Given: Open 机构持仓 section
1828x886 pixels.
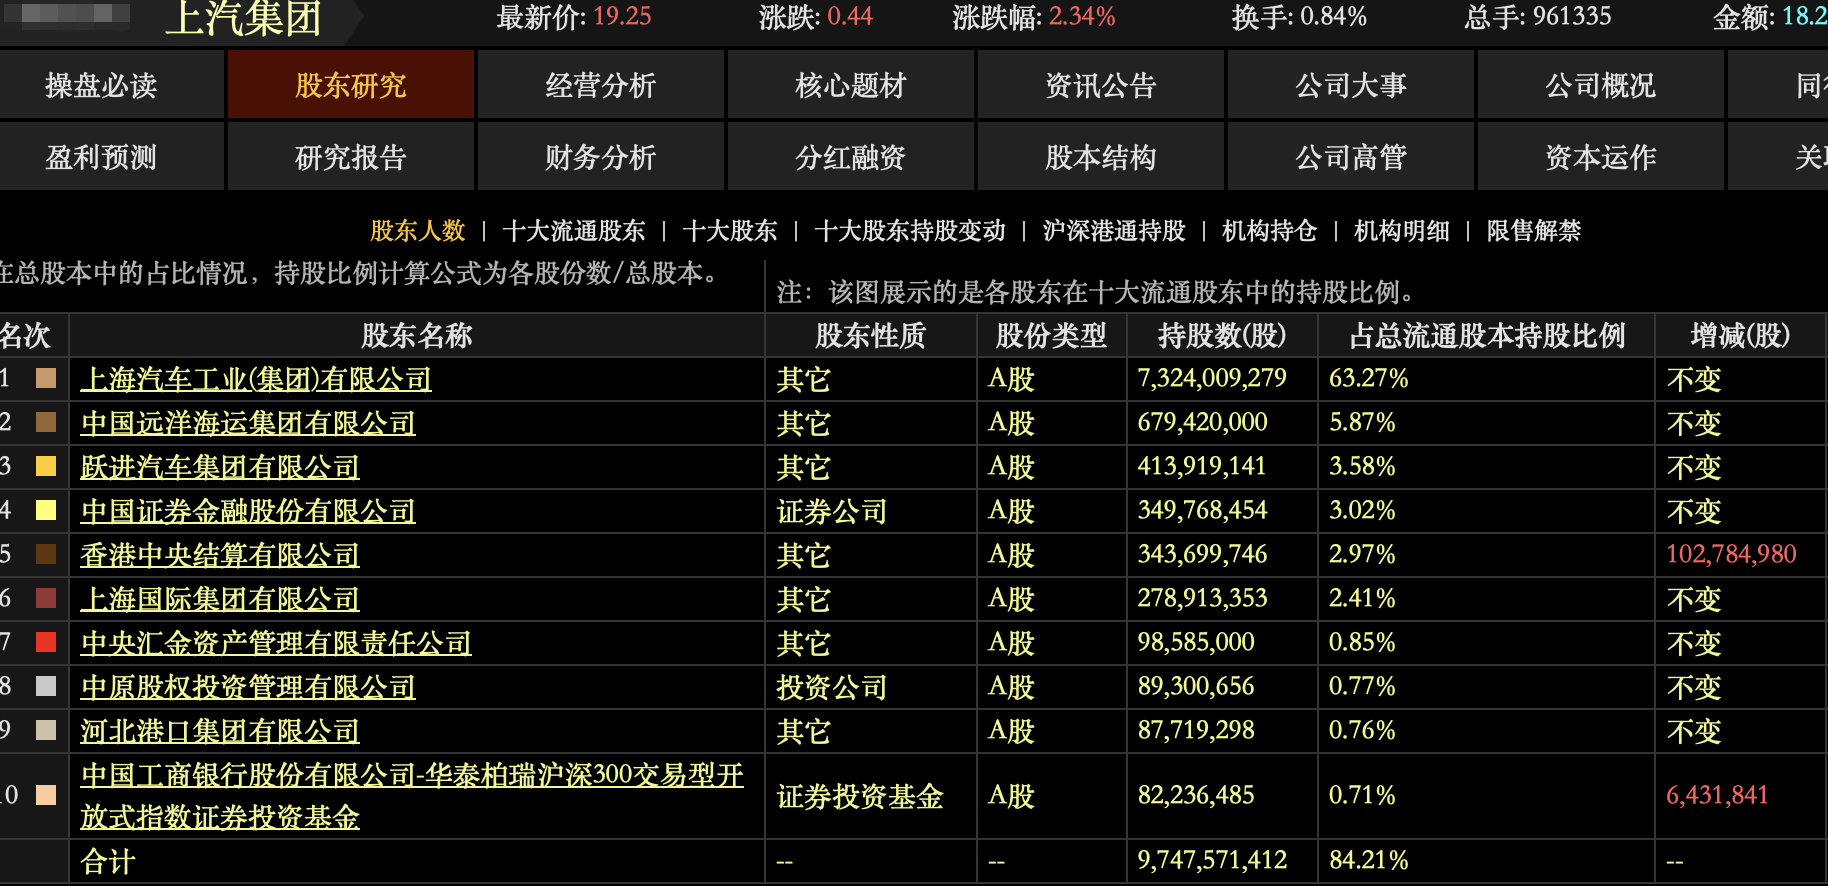Looking at the screenshot, I should pyautogui.click(x=1270, y=231).
